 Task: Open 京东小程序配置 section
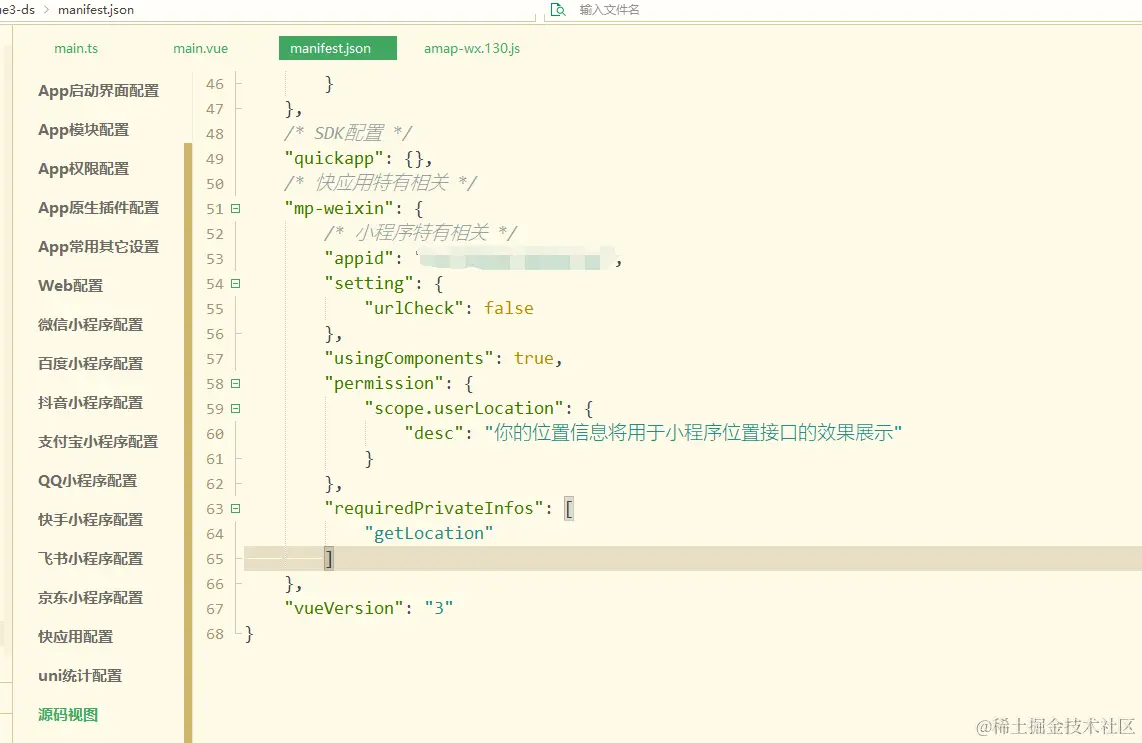click(x=90, y=597)
